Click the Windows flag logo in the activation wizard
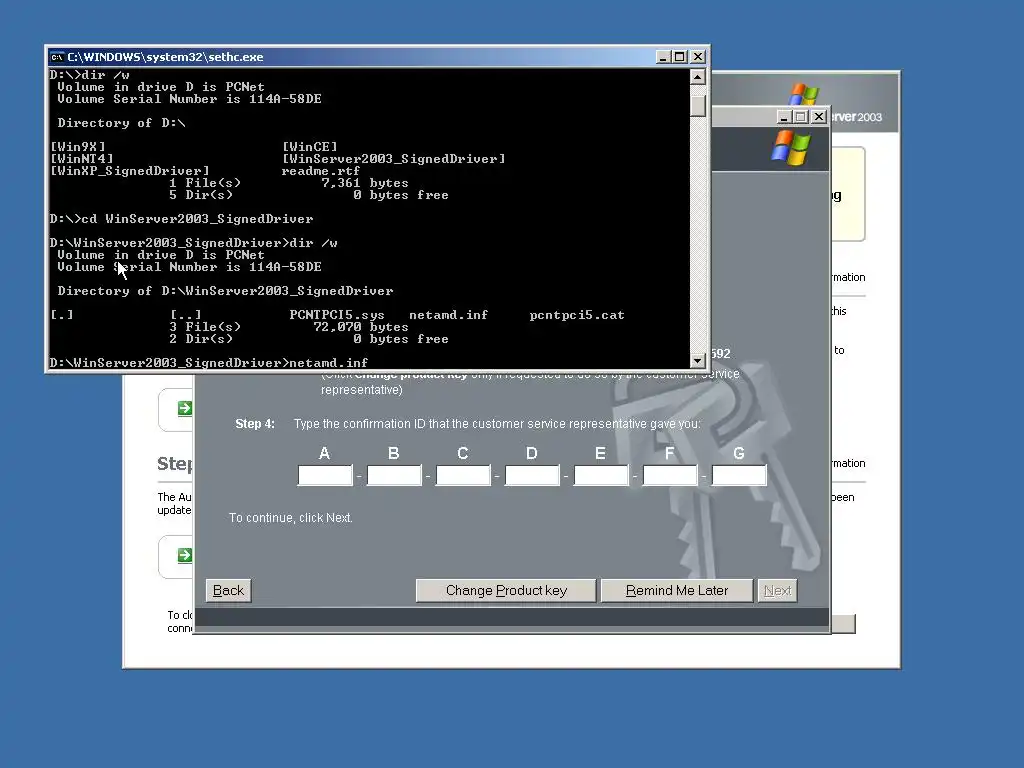Screen dimensions: 1024x768 [x=790, y=148]
